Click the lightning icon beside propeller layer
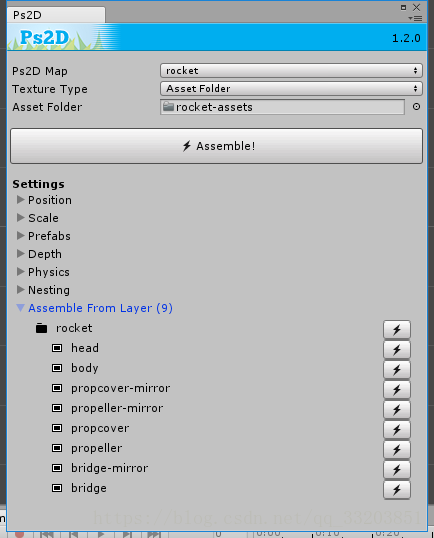Viewport: 434px width, 538px height. pos(397,449)
